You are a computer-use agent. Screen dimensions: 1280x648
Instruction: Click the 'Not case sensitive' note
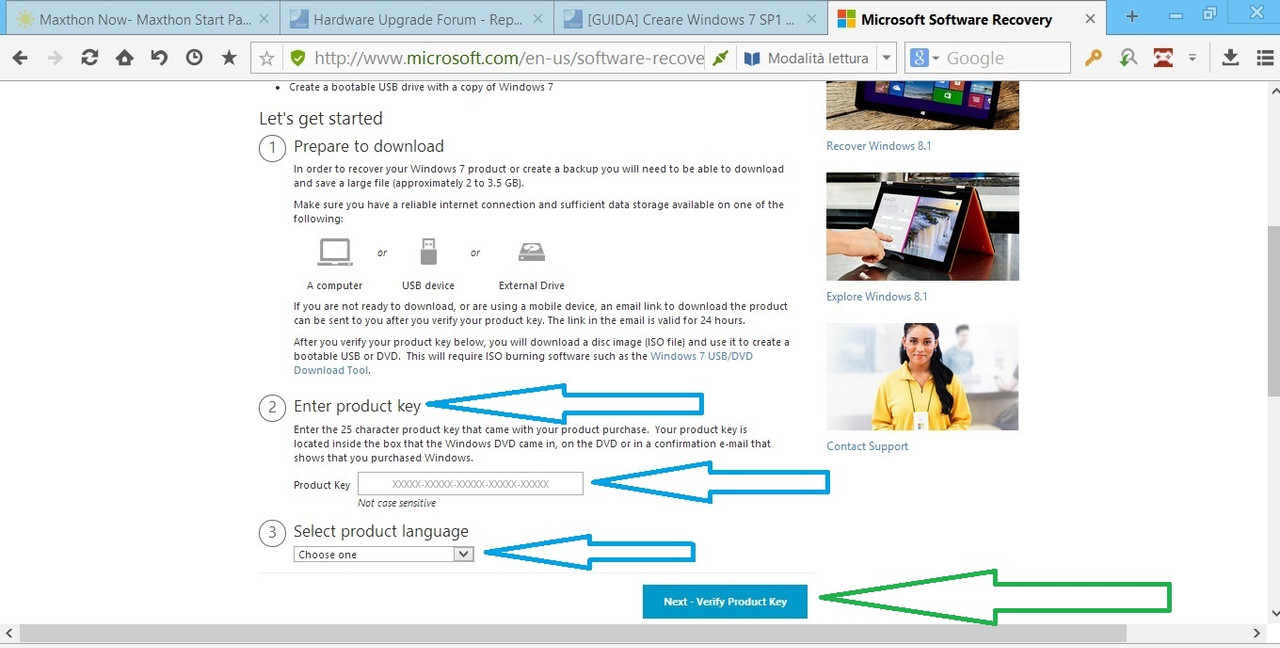[397, 503]
